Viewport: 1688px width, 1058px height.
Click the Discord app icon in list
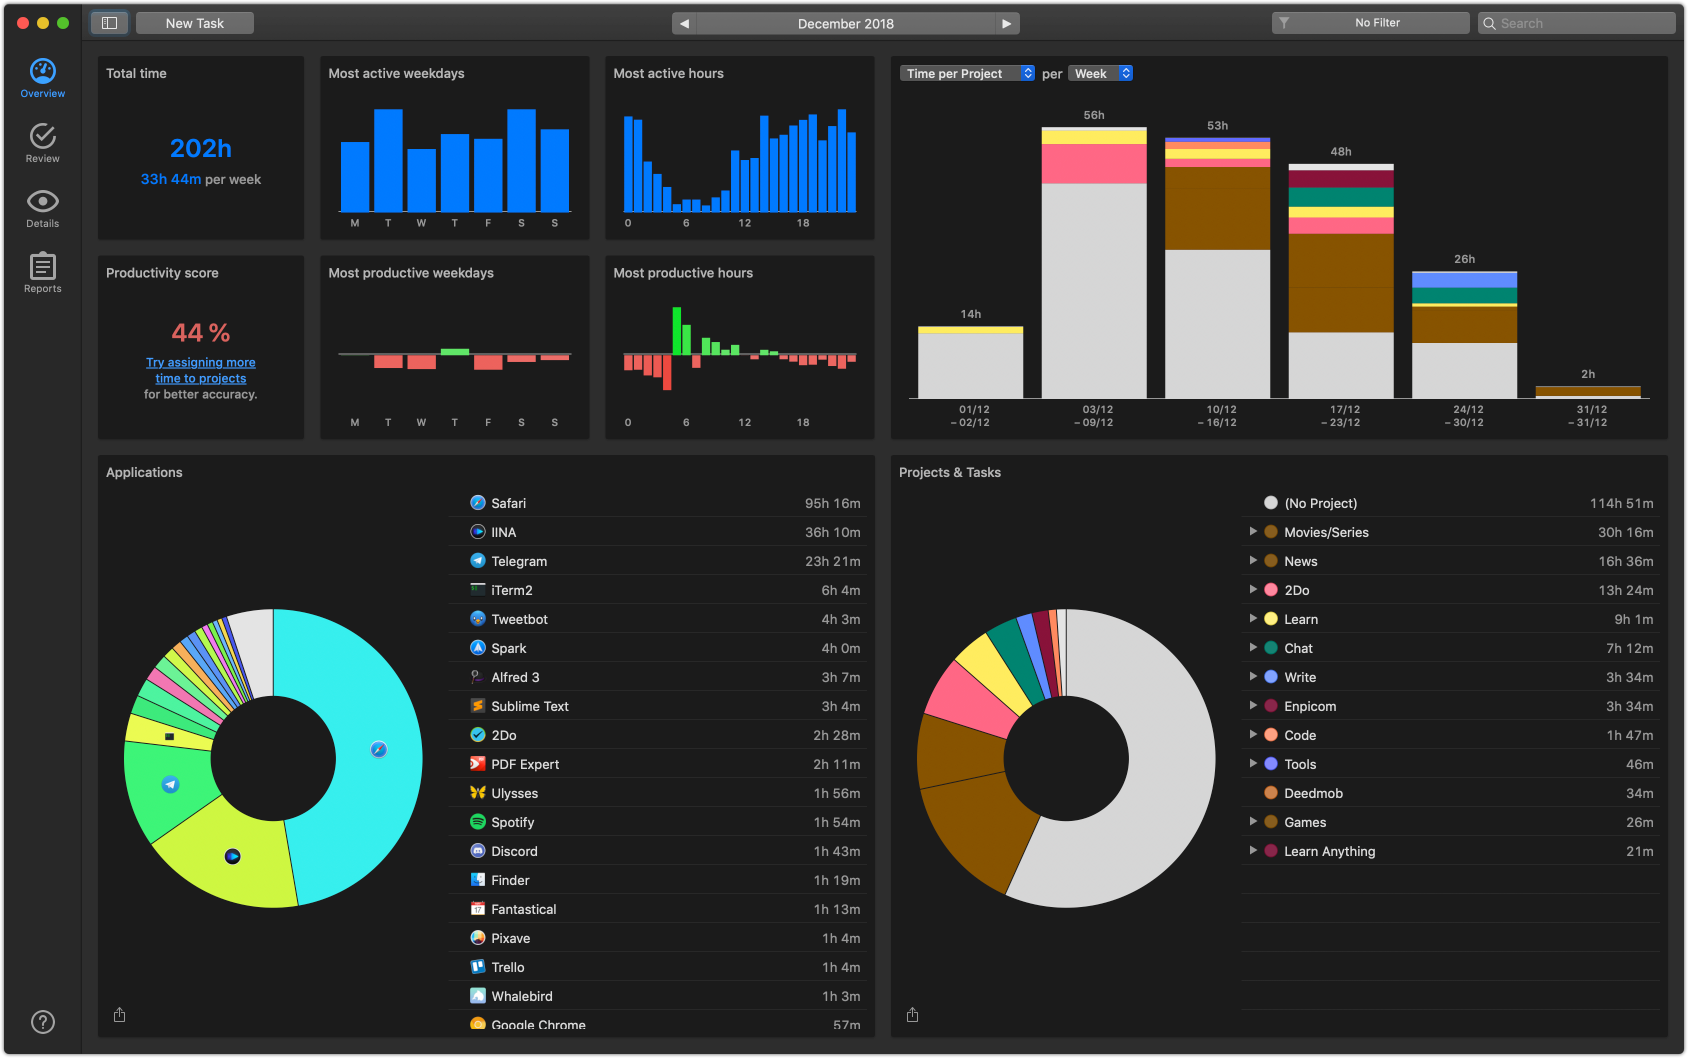click(x=478, y=851)
